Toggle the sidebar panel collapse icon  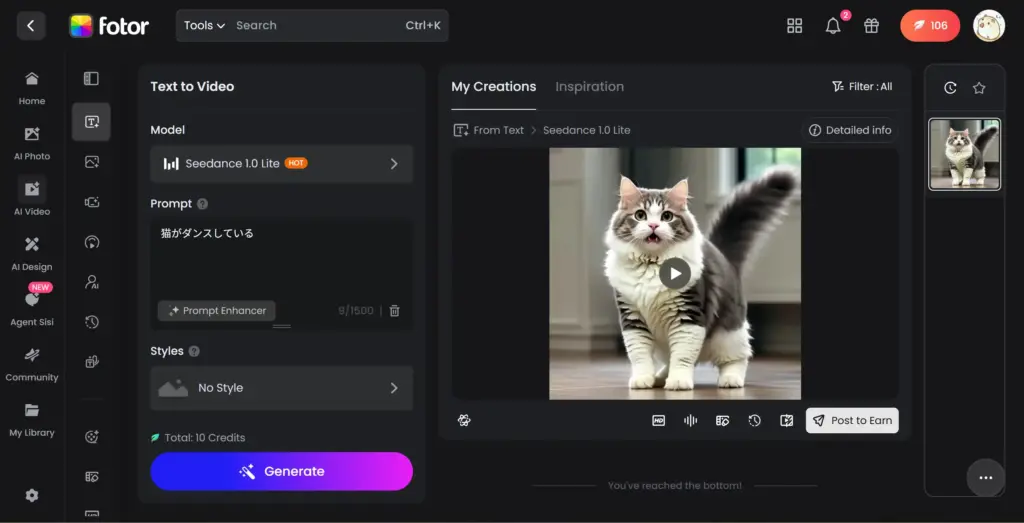91,79
